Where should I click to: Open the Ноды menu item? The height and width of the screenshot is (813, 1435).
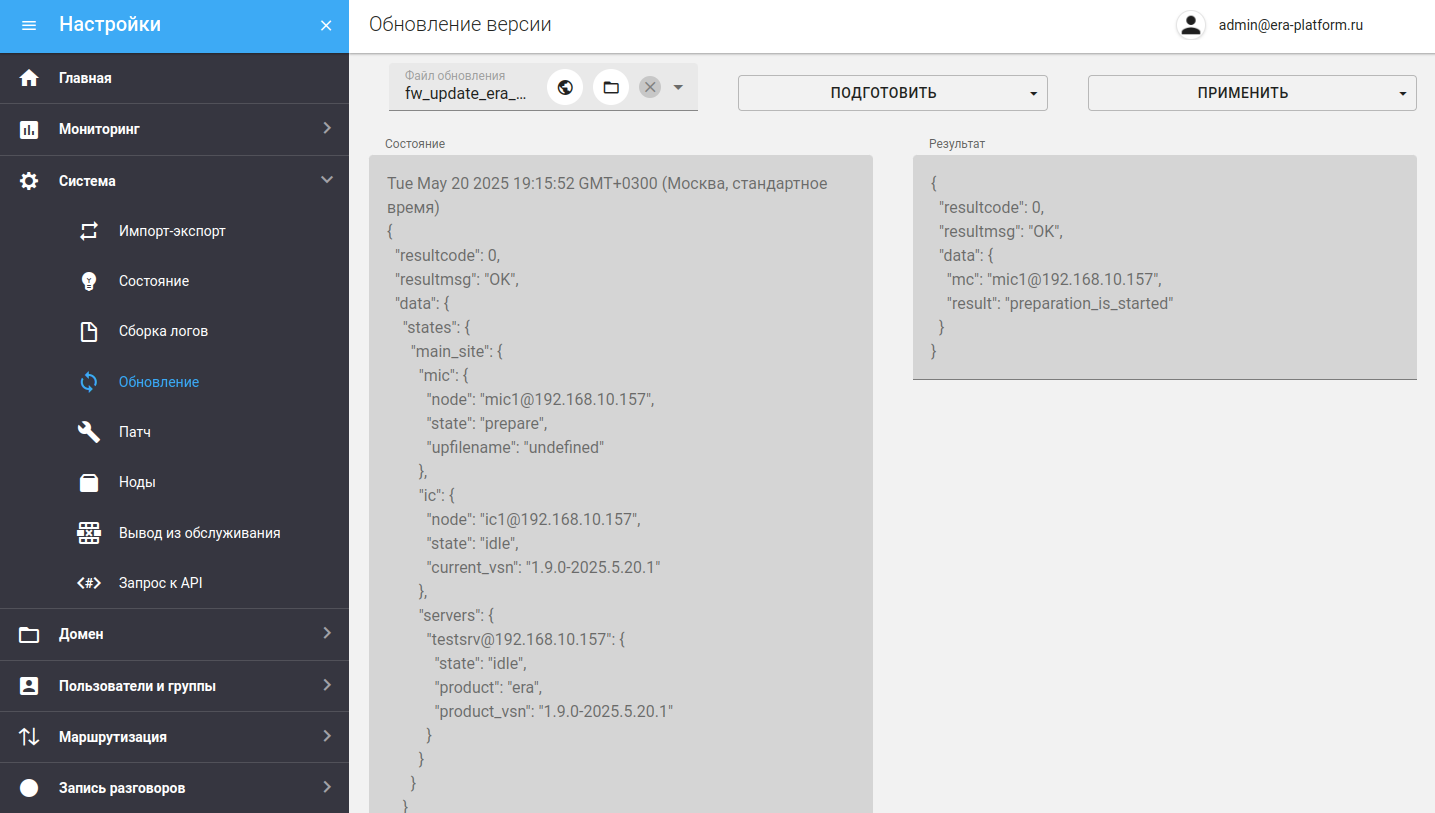(x=137, y=482)
